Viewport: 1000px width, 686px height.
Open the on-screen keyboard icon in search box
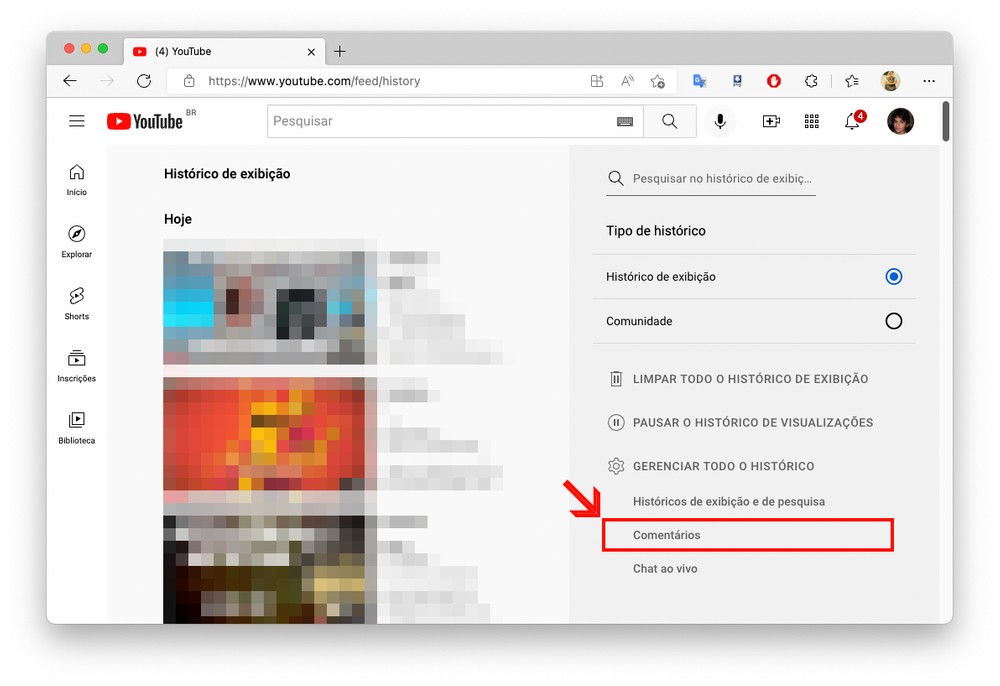(x=625, y=121)
